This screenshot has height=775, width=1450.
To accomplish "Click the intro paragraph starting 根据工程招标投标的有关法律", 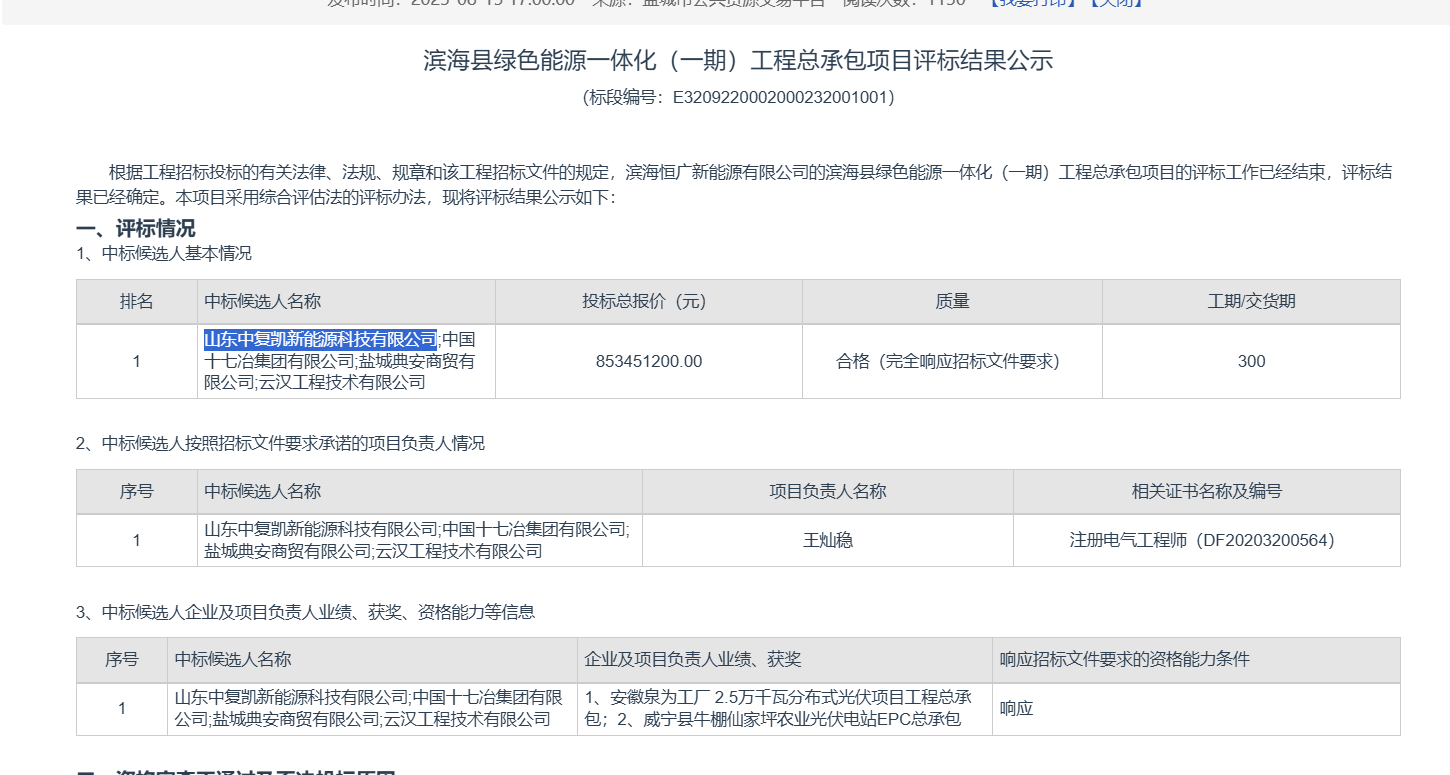I will tap(734, 185).
